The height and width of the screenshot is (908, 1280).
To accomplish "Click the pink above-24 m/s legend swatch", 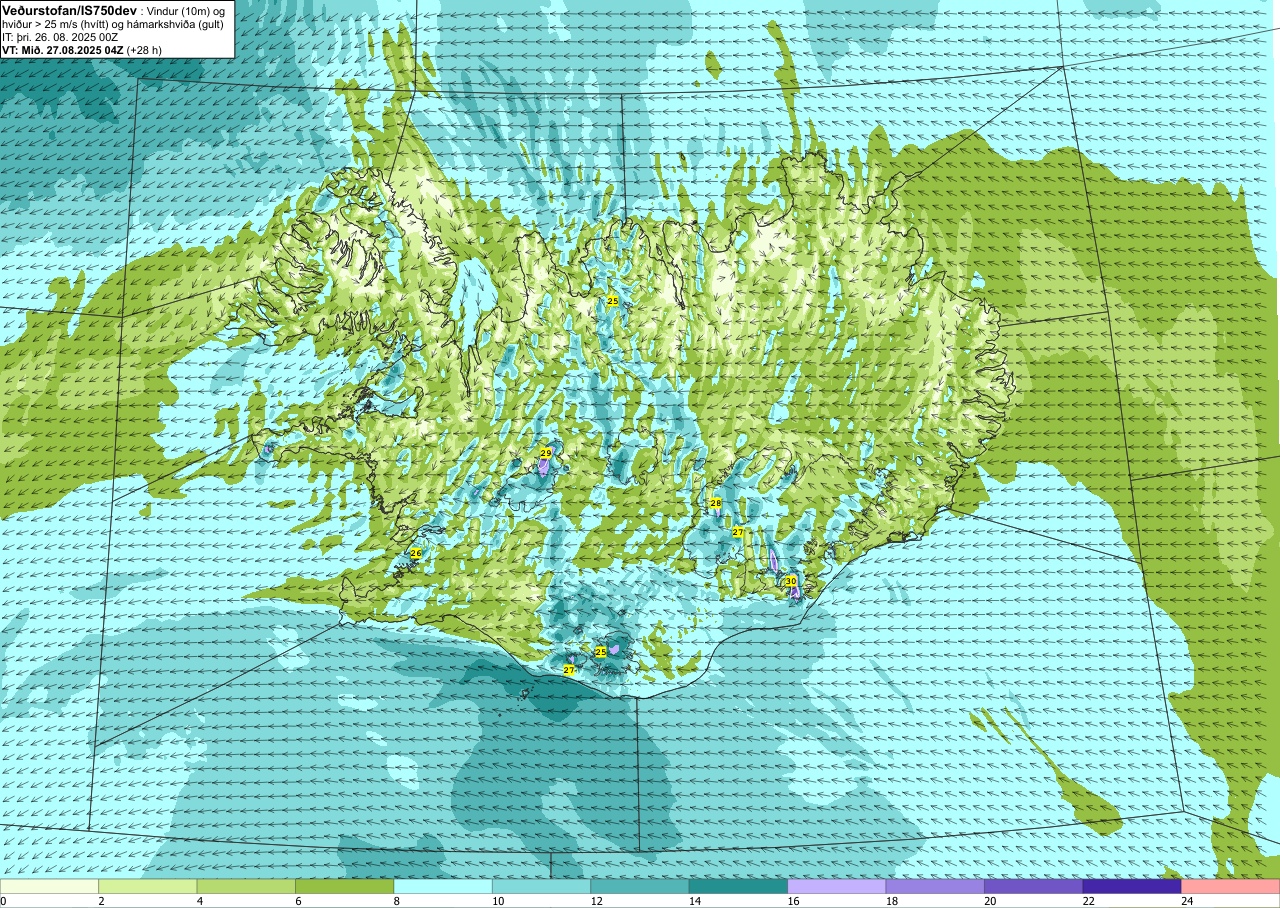I will click(1231, 886).
